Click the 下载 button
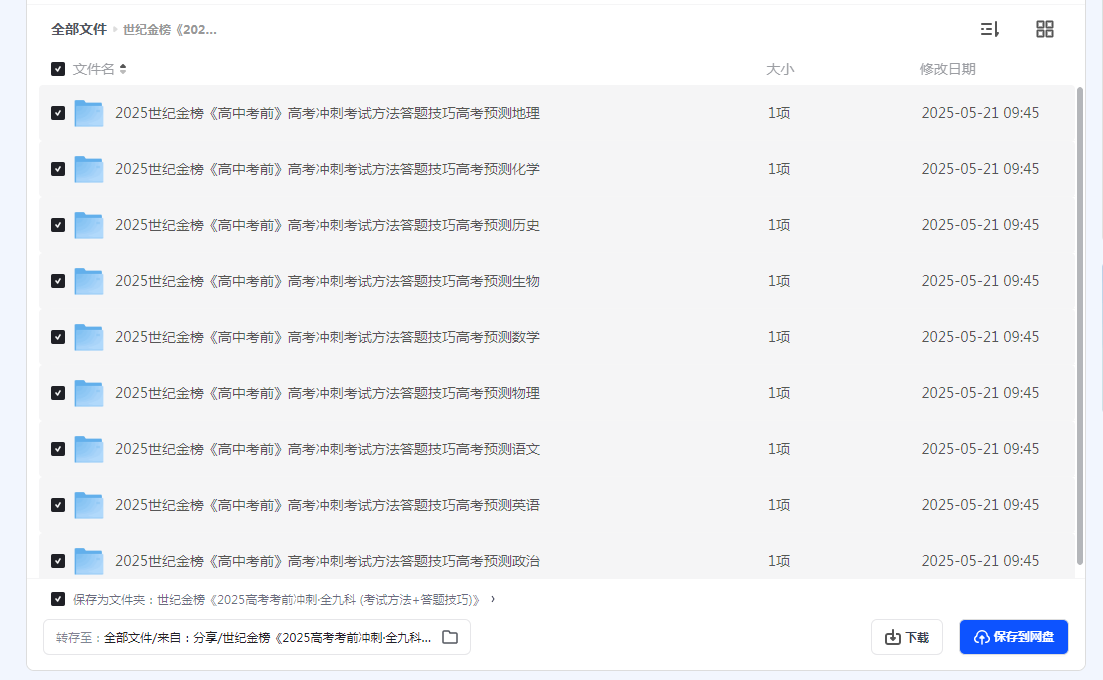Image resolution: width=1103 pixels, height=680 pixels. point(907,637)
